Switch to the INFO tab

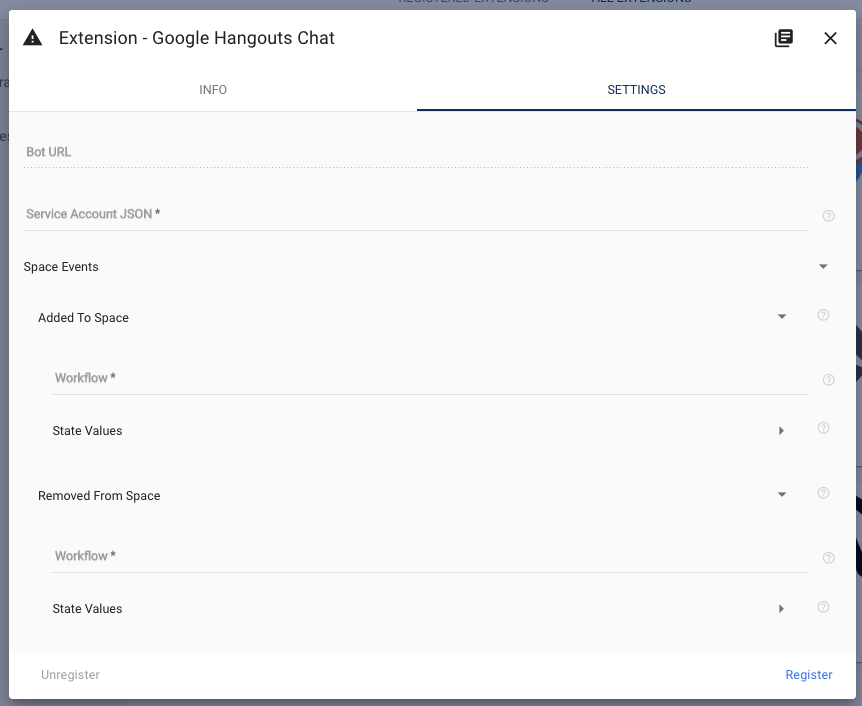[x=213, y=90]
